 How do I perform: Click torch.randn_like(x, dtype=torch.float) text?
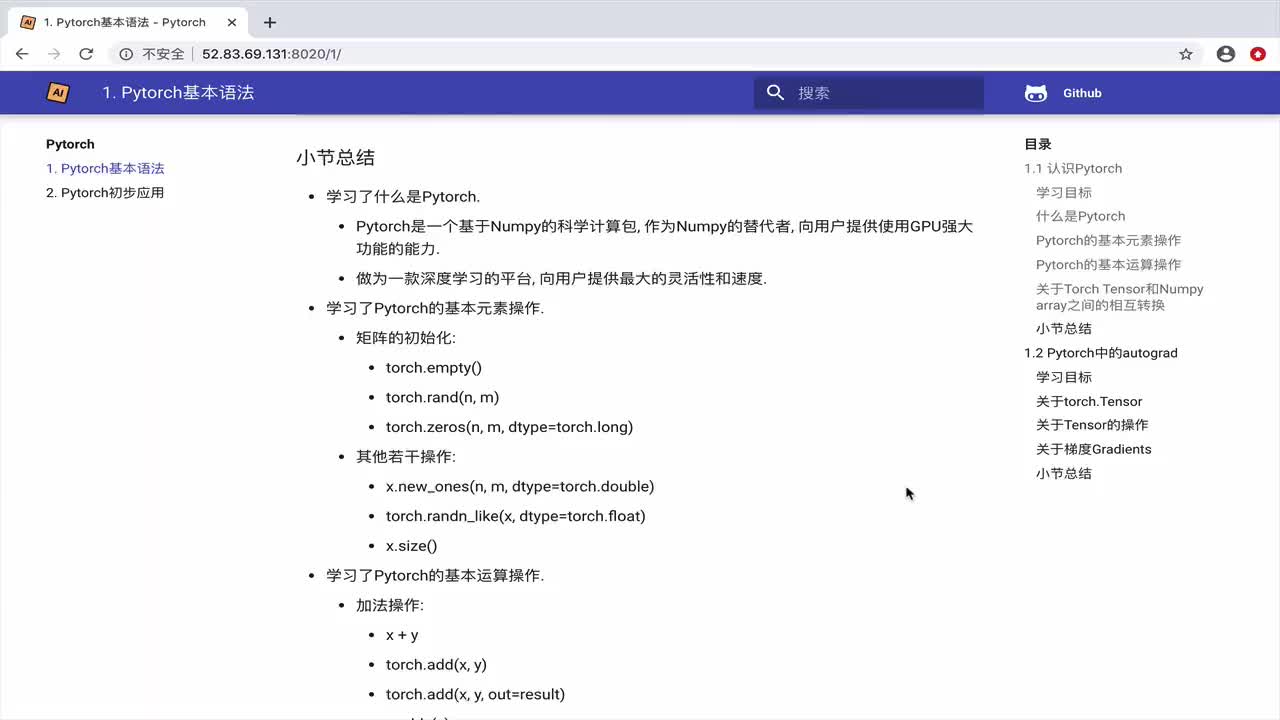tap(516, 516)
